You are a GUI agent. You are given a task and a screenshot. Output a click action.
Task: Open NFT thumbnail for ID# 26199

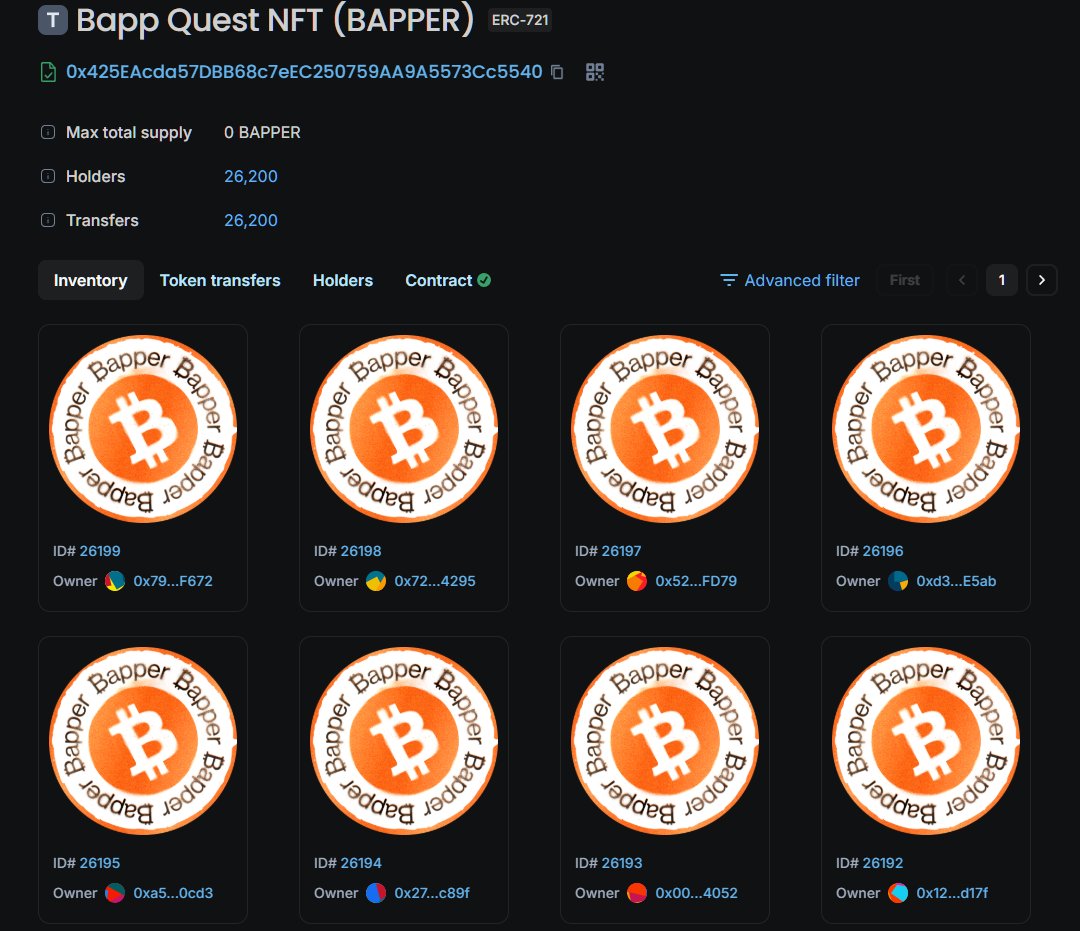[x=143, y=428]
